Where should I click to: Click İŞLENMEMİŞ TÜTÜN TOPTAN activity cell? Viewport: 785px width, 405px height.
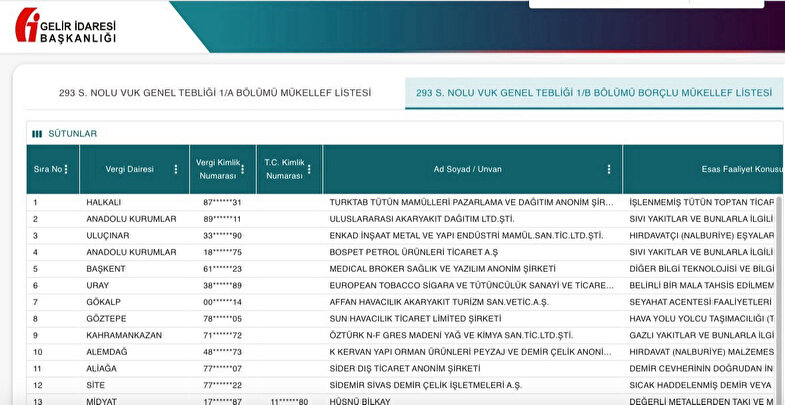(x=702, y=203)
